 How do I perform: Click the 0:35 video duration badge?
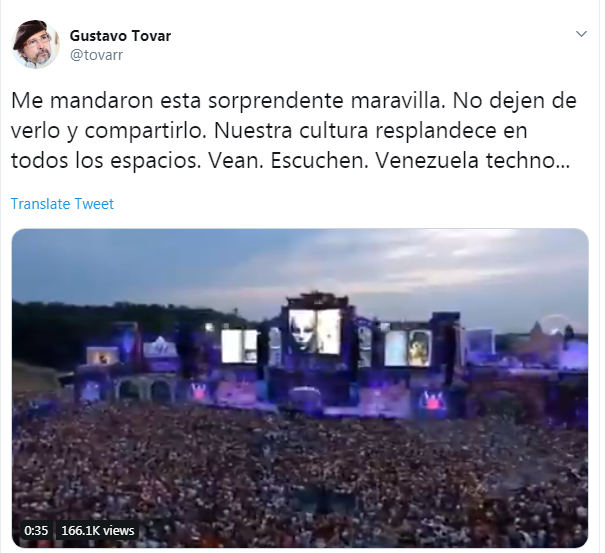[36, 531]
